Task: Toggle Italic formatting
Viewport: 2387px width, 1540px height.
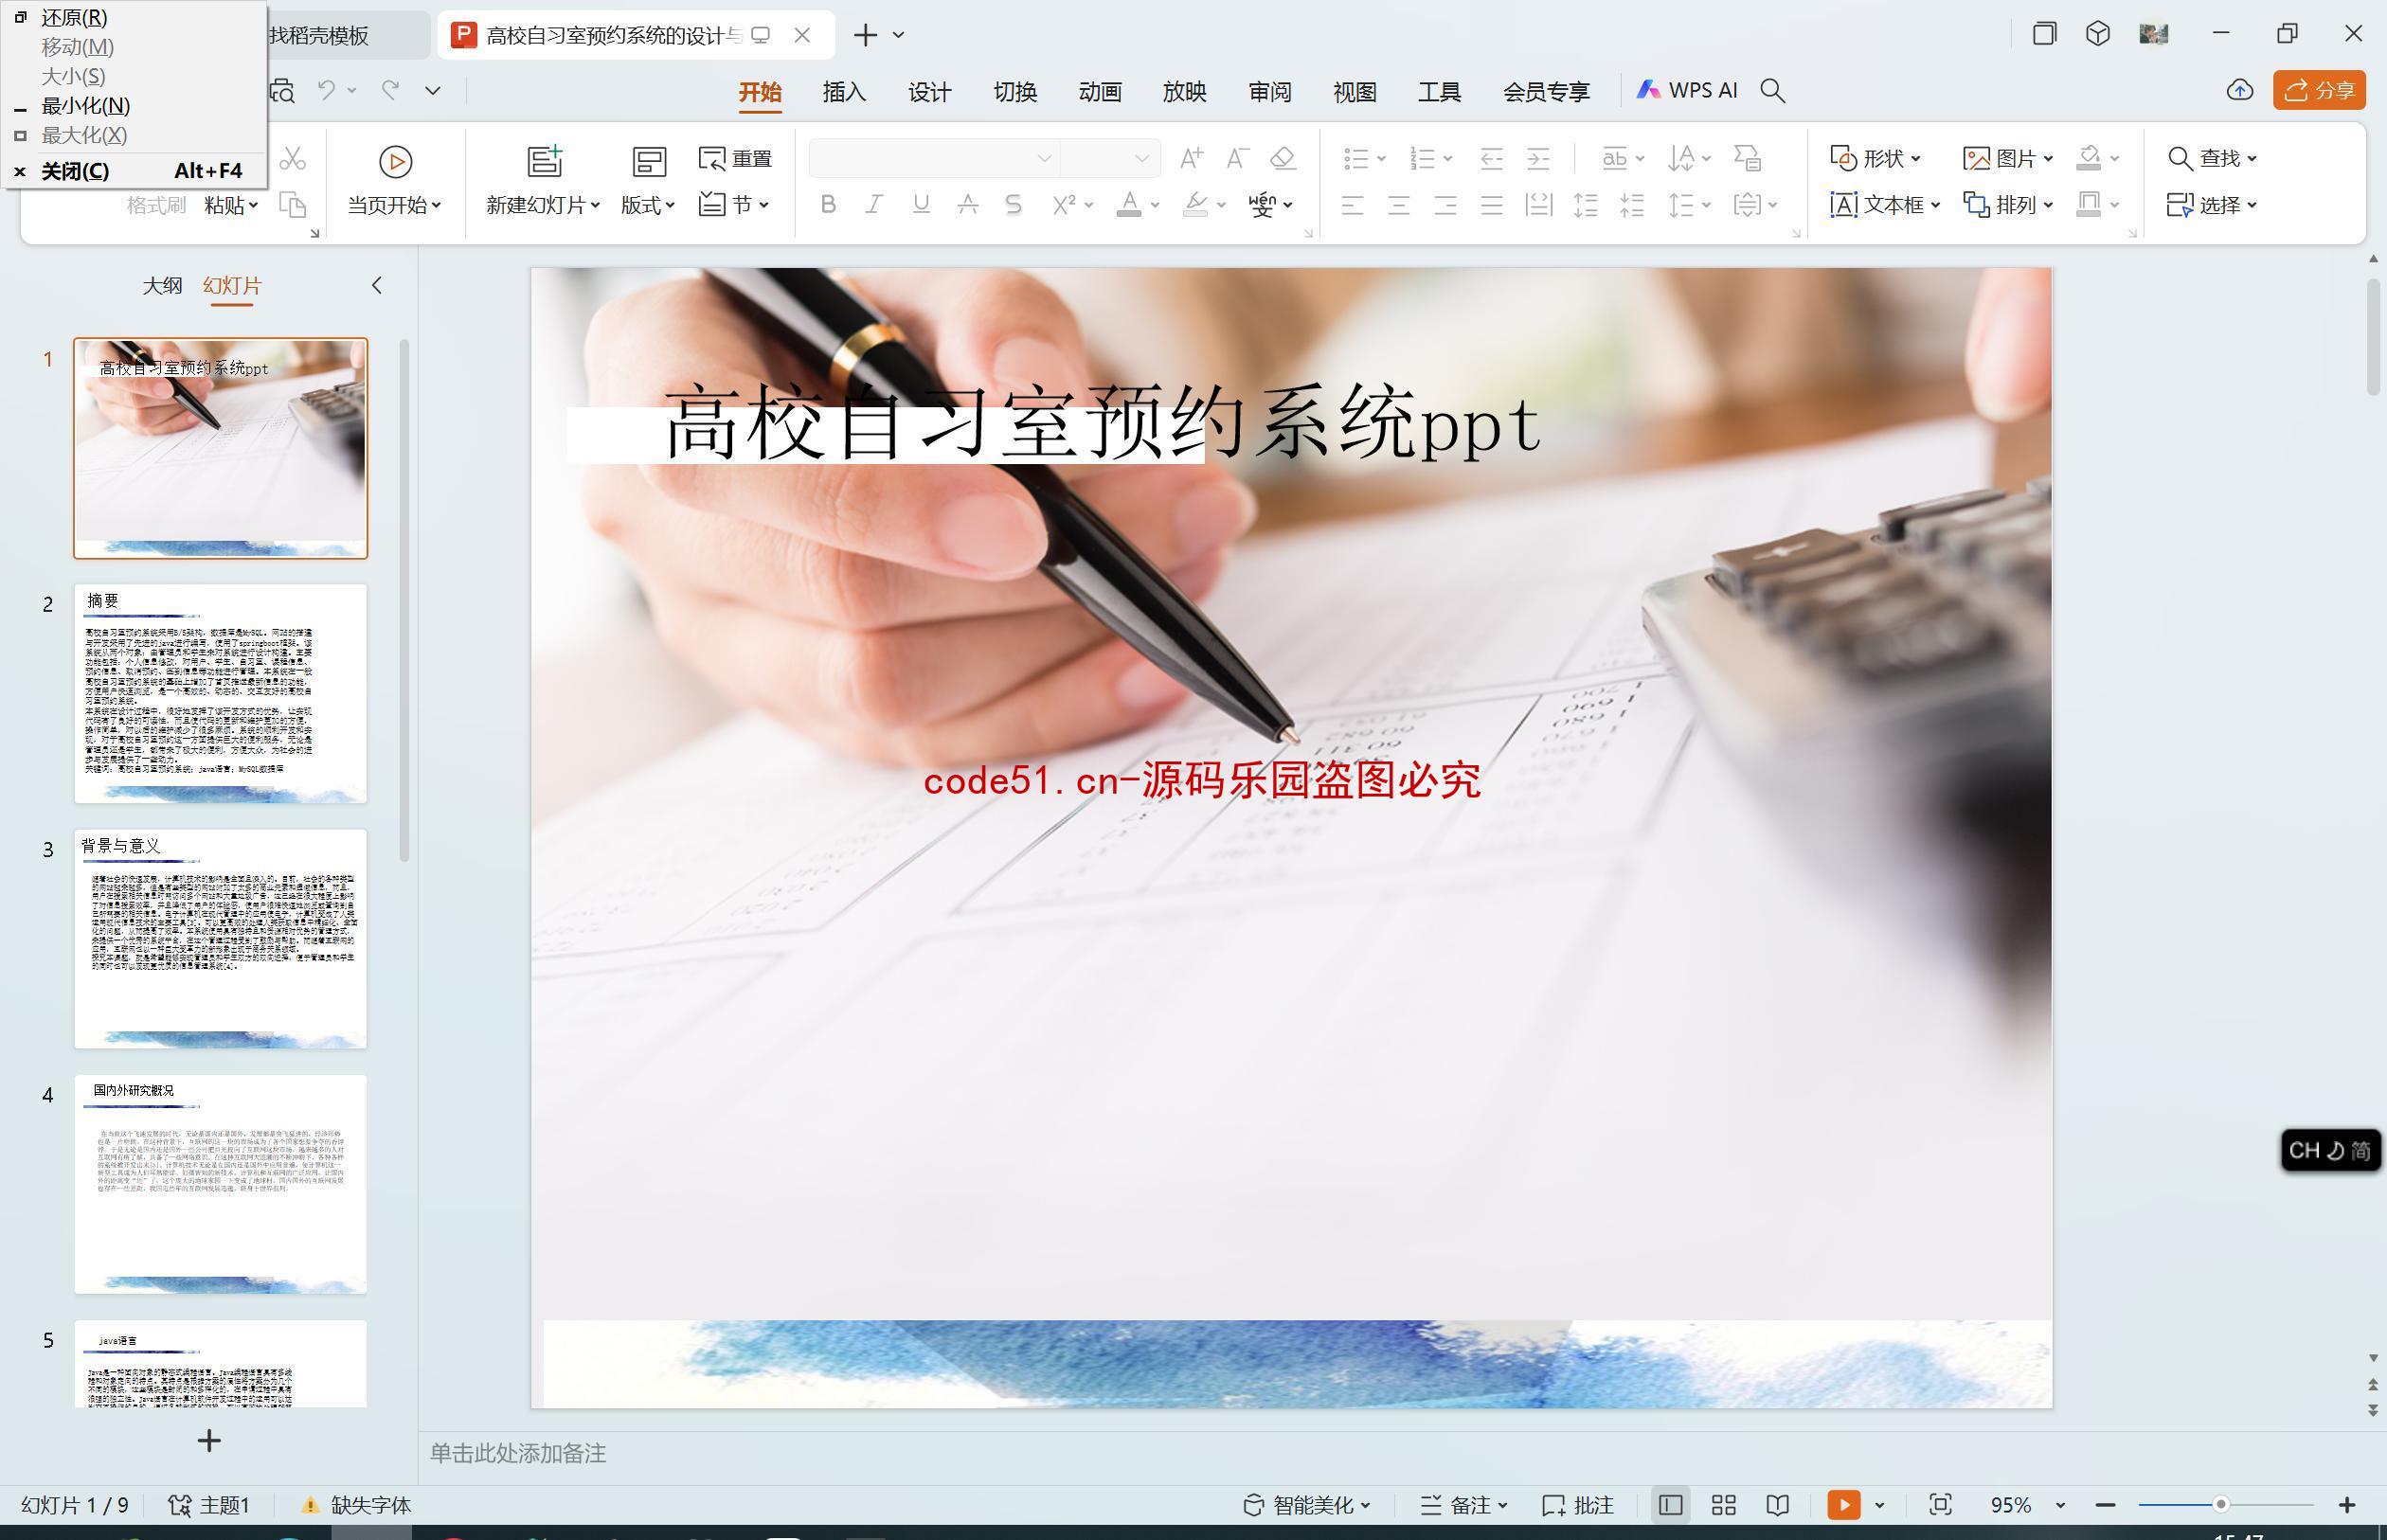Action: click(874, 205)
